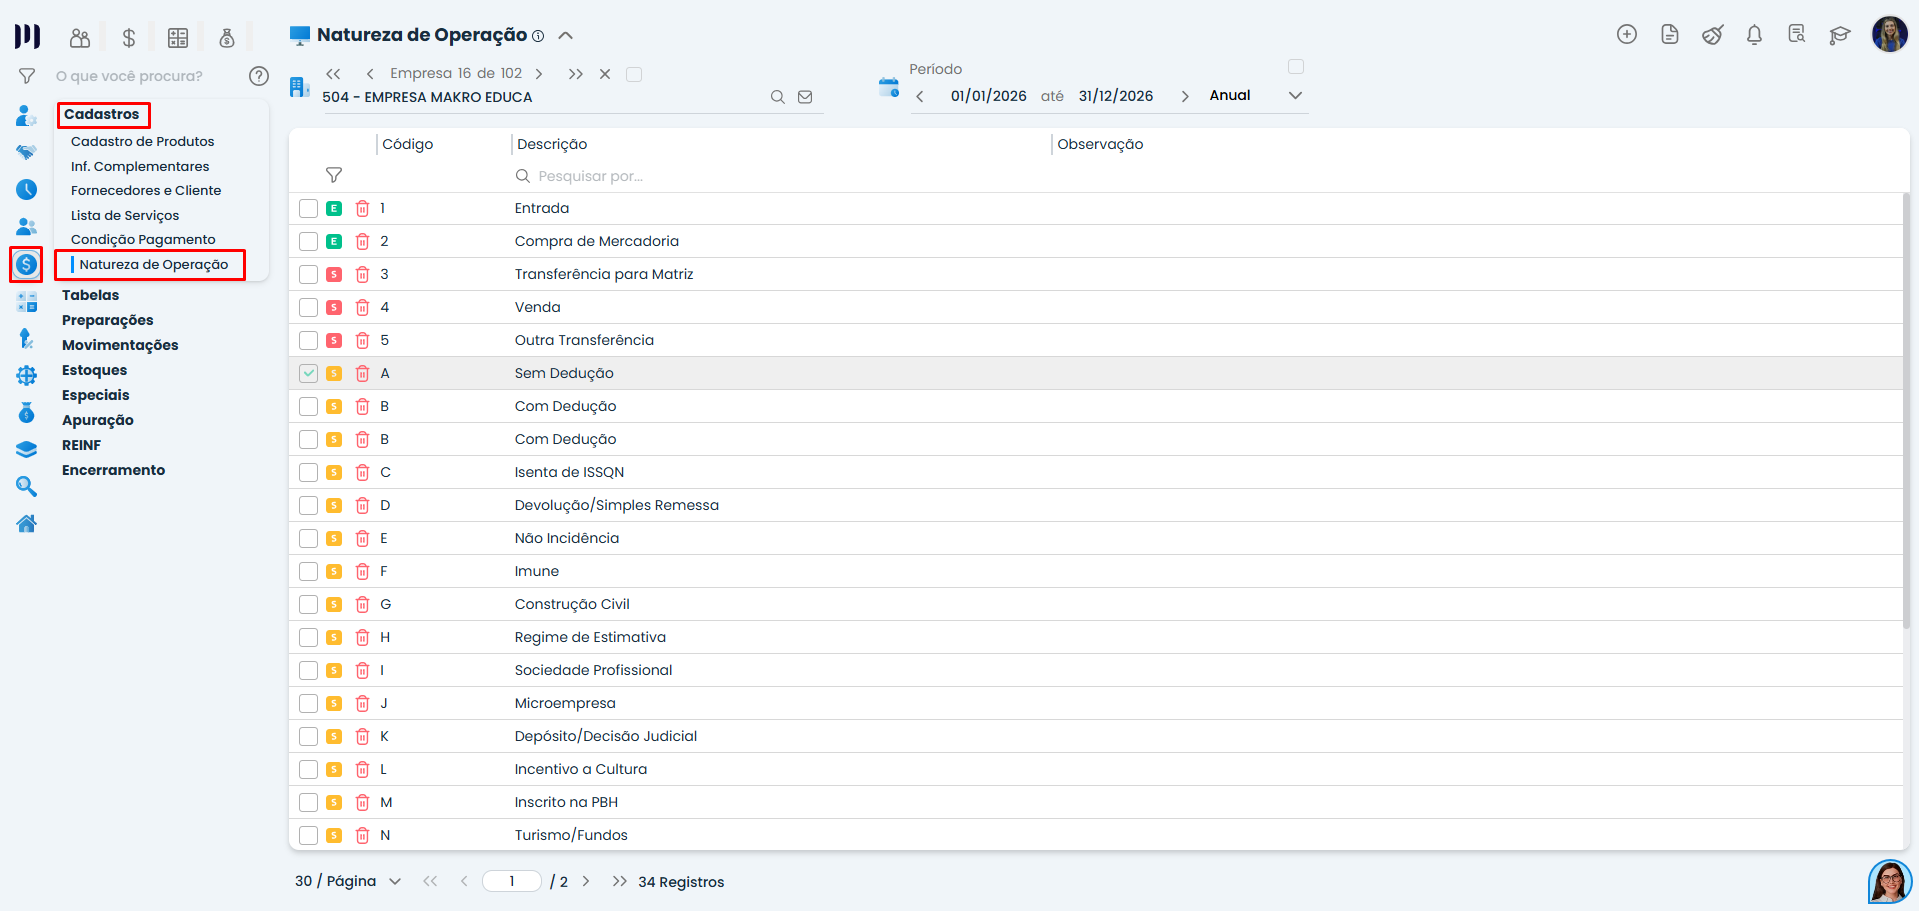This screenshot has width=1919, height=911.
Task: Open the Anual period dropdown
Action: point(1294,96)
